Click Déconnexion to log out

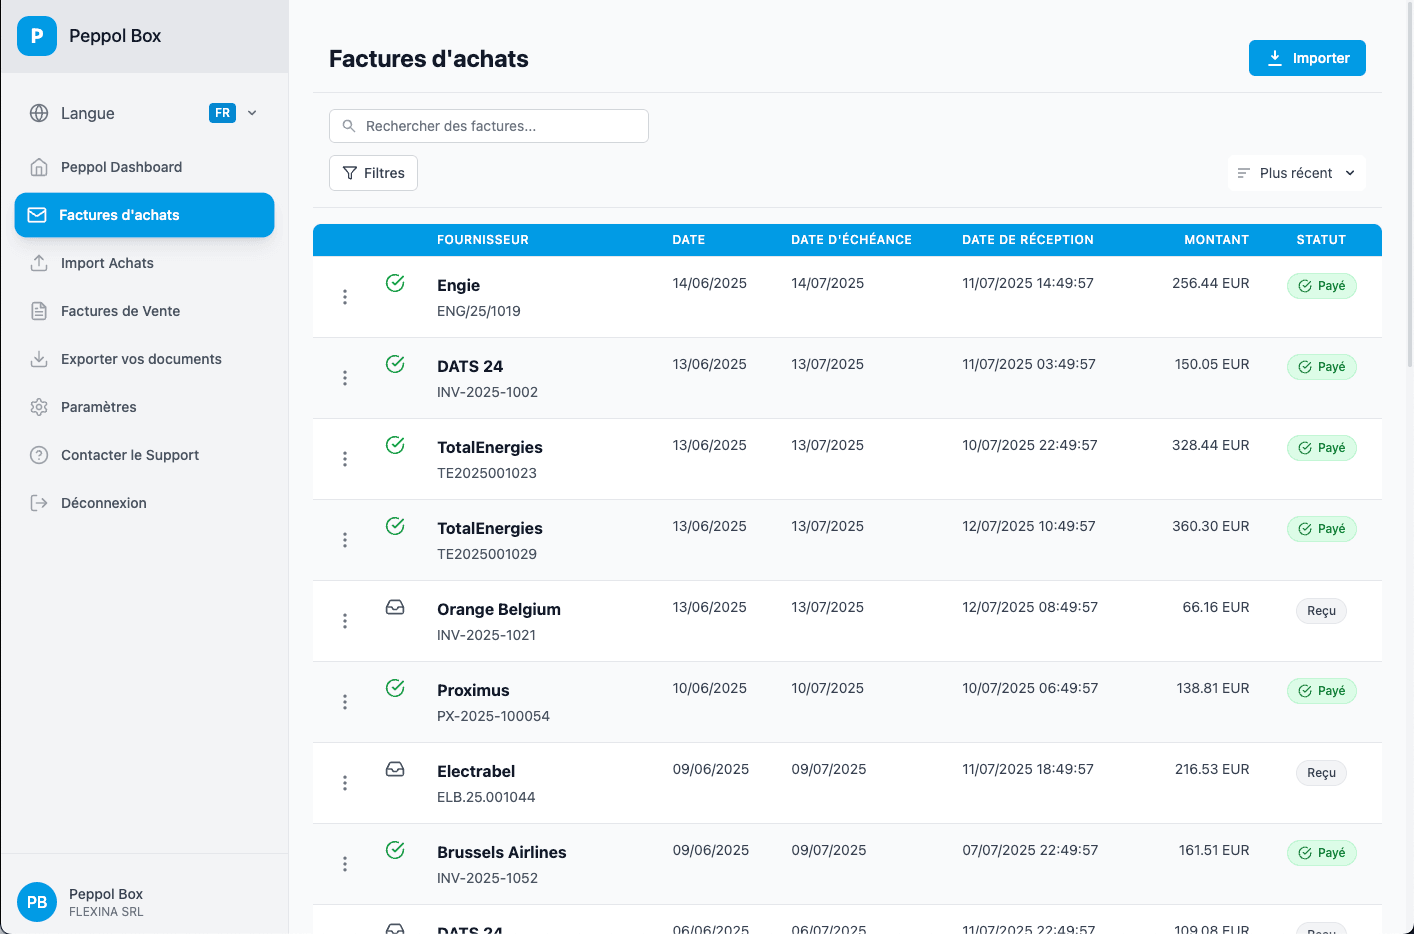(x=144, y=503)
